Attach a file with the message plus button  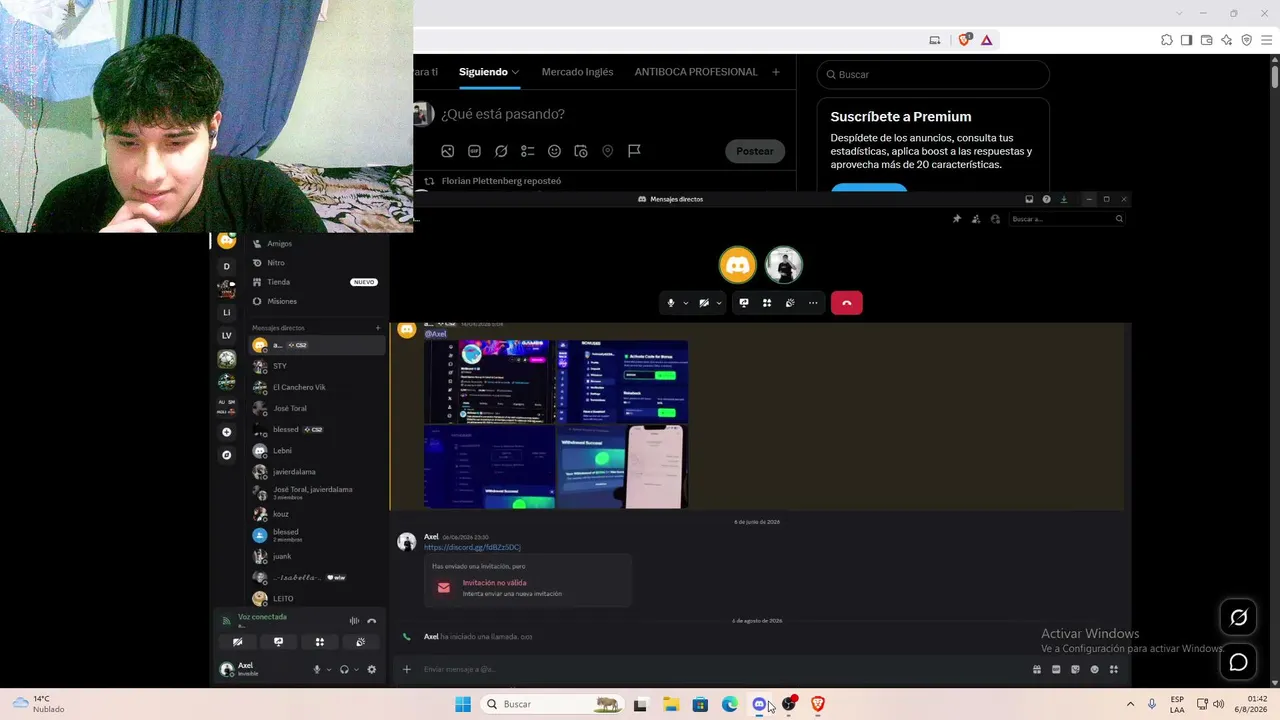tap(406, 669)
